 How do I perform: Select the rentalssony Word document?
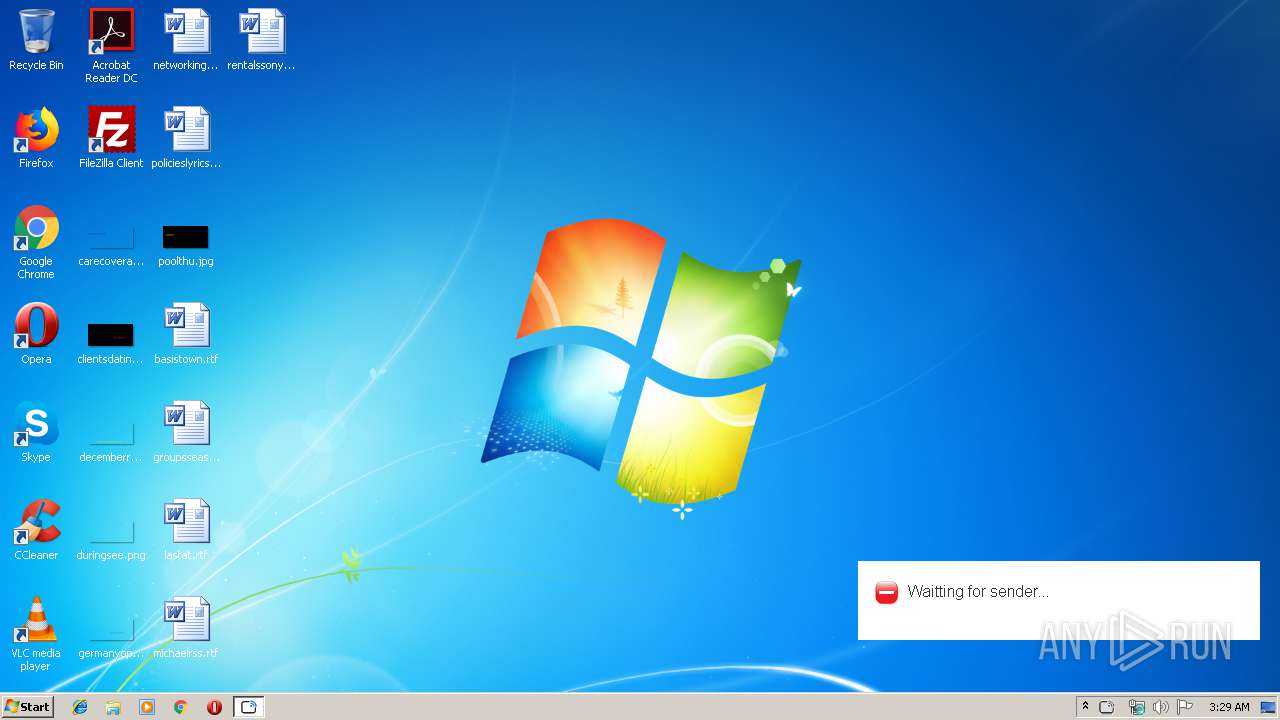(x=261, y=40)
